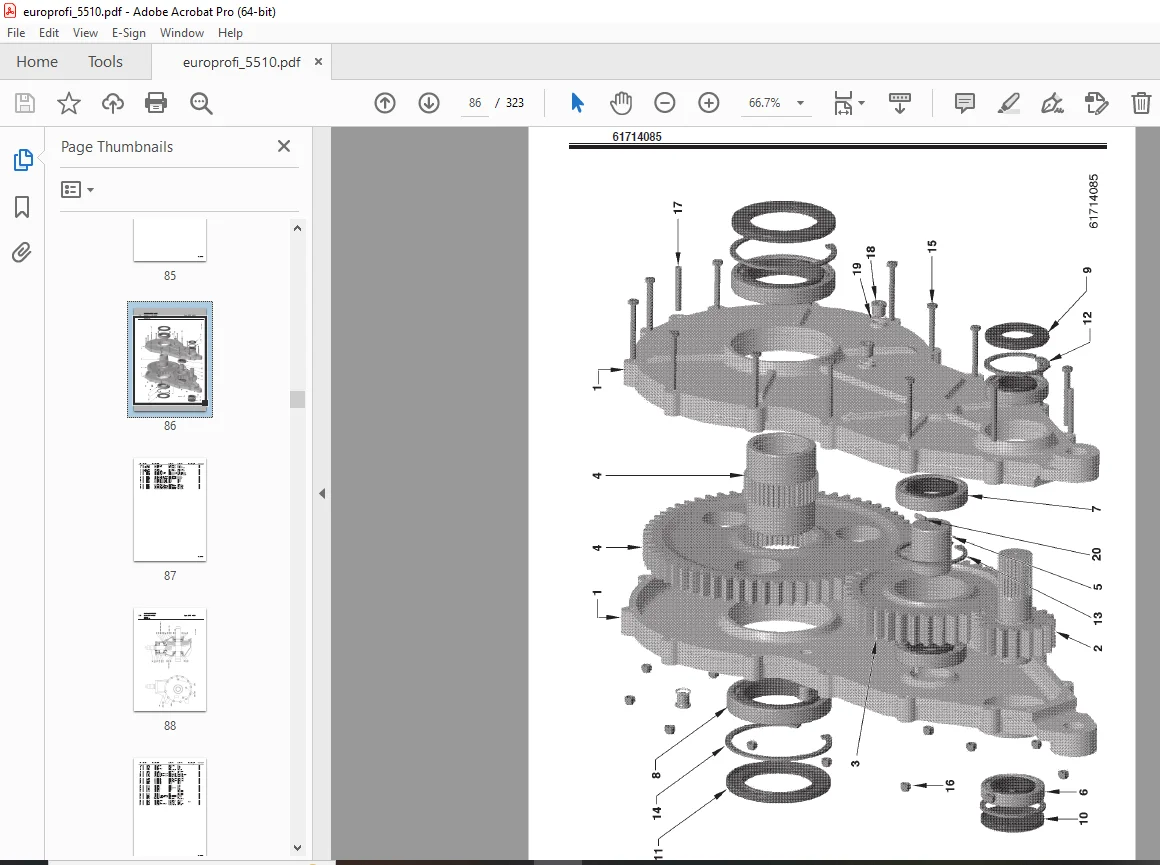The width and height of the screenshot is (1160, 865).
Task: Add a comment sticky note
Action: pyautogui.click(x=965, y=103)
